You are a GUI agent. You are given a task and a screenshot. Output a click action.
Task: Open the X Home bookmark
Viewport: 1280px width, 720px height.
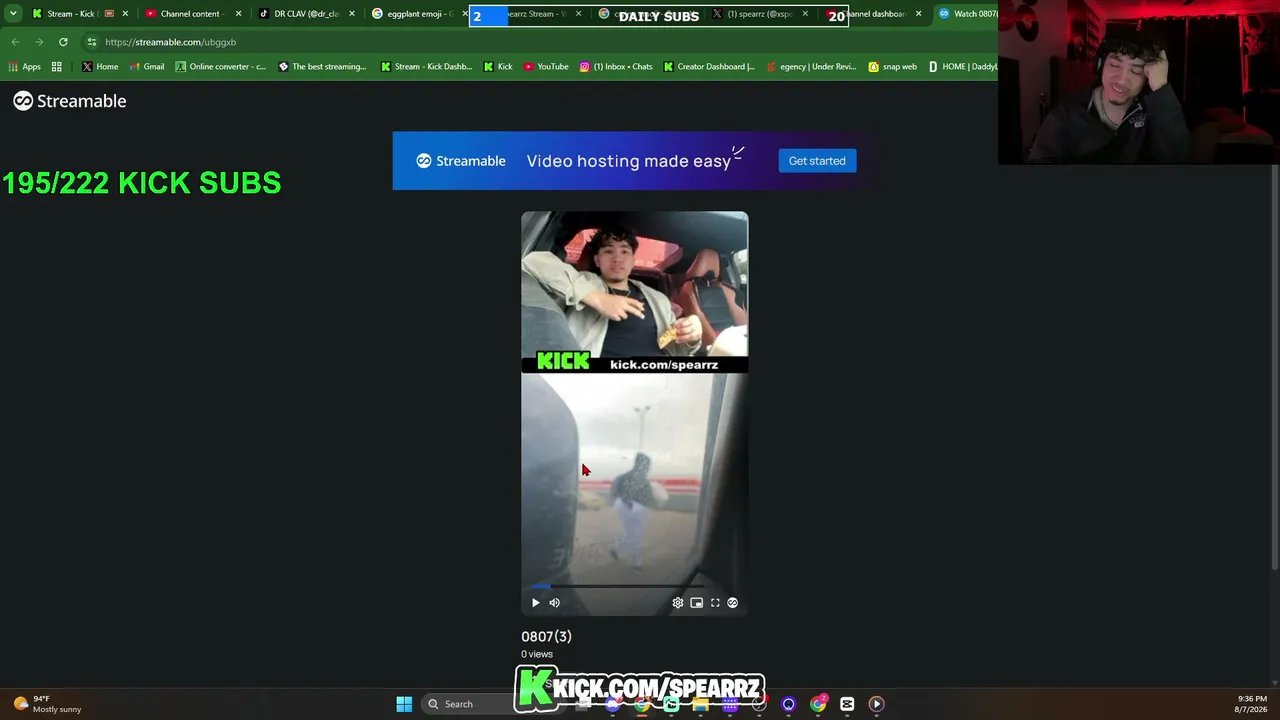(x=100, y=67)
